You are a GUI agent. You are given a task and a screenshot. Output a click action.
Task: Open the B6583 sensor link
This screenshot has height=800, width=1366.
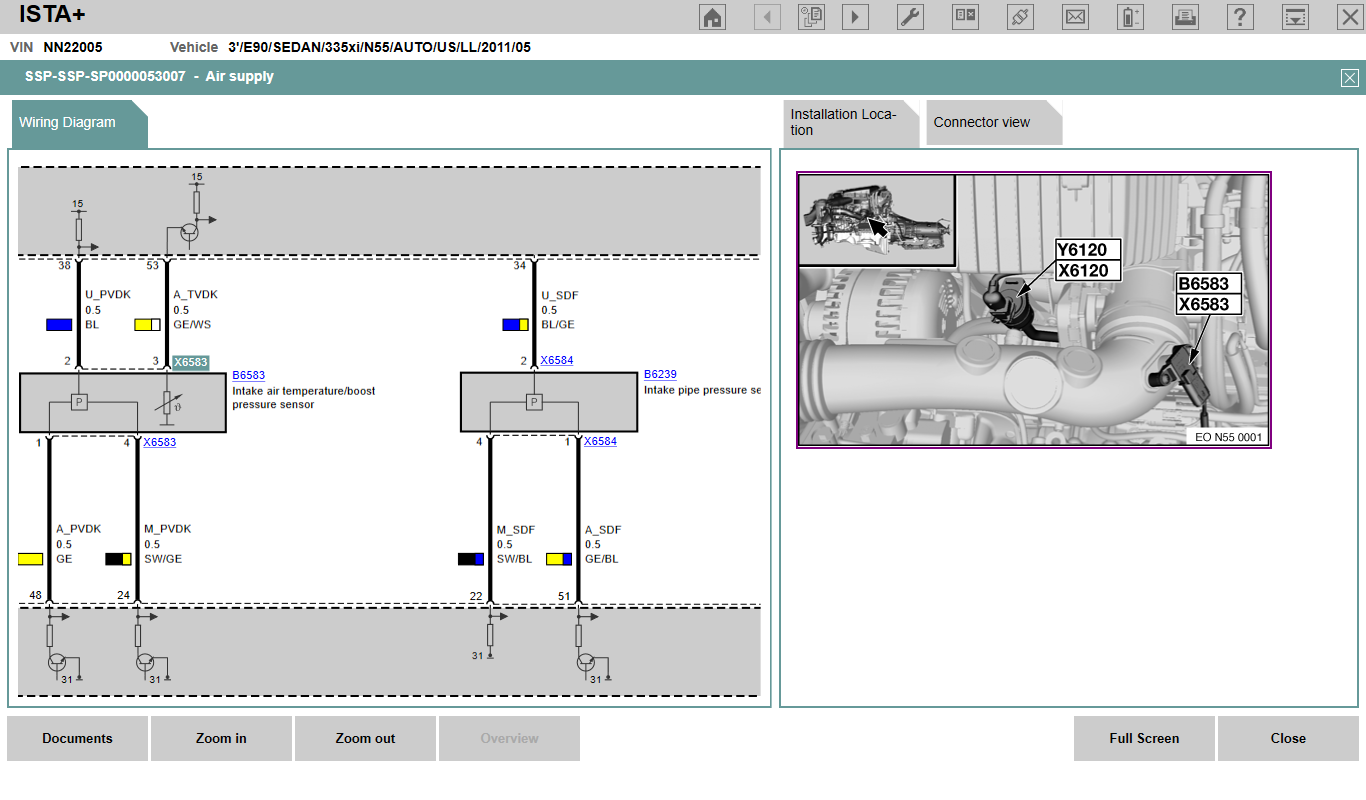(248, 375)
